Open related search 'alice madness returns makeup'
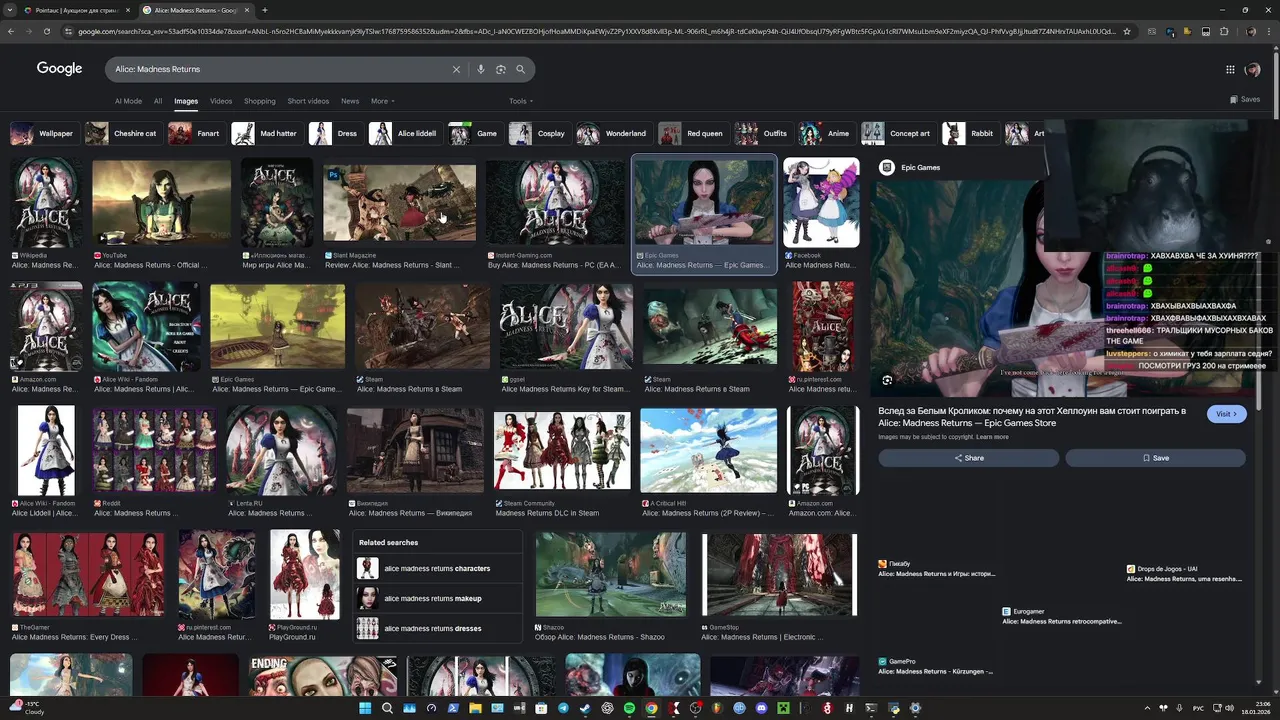 point(437,599)
